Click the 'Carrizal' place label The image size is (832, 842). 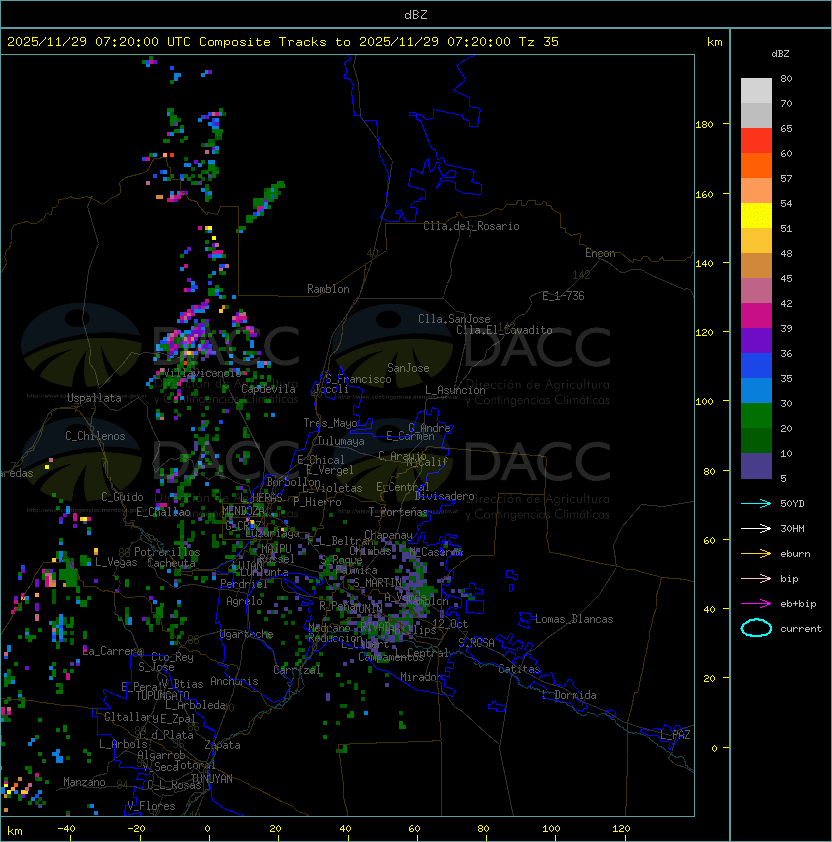297,670
